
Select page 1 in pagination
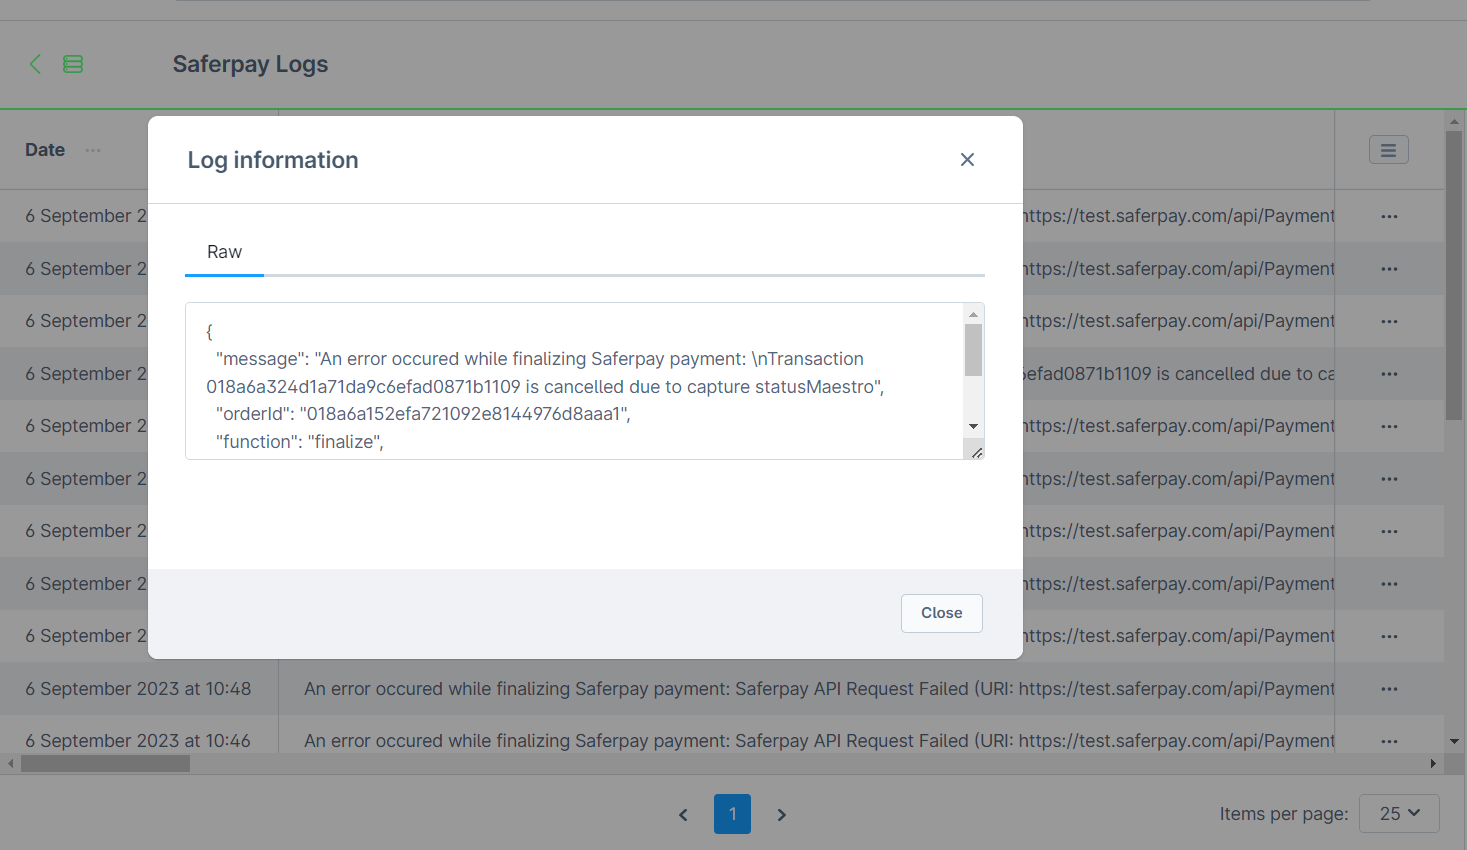tap(732, 814)
